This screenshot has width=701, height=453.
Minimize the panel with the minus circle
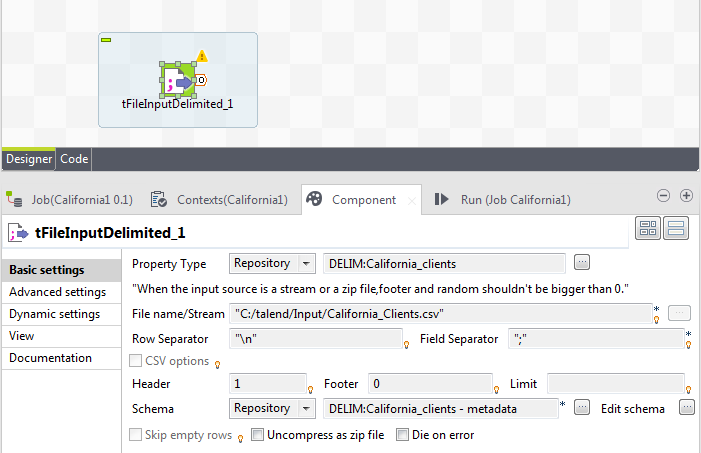click(663, 195)
